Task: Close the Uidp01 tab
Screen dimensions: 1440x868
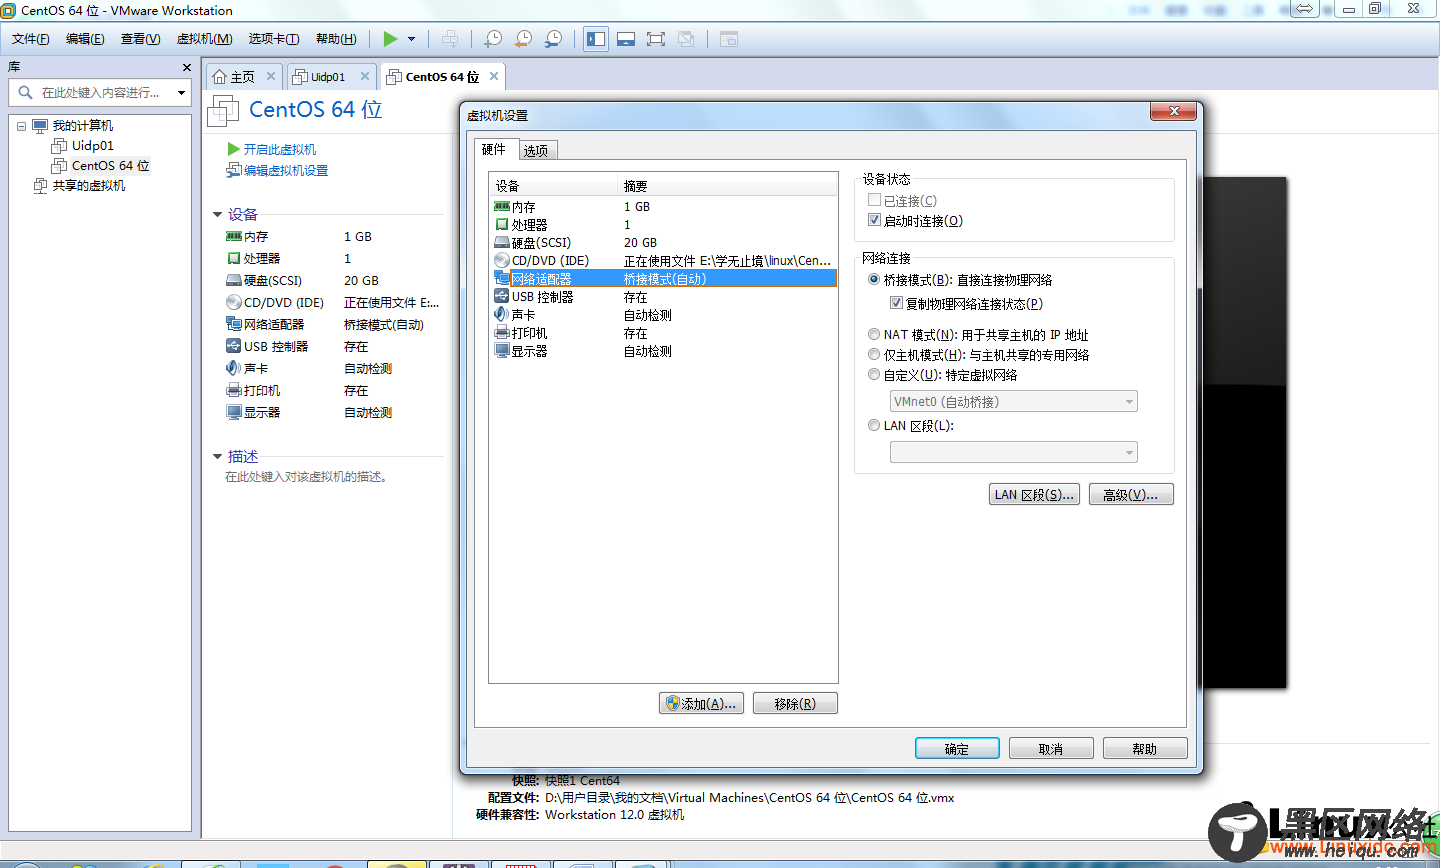Action: (x=365, y=76)
